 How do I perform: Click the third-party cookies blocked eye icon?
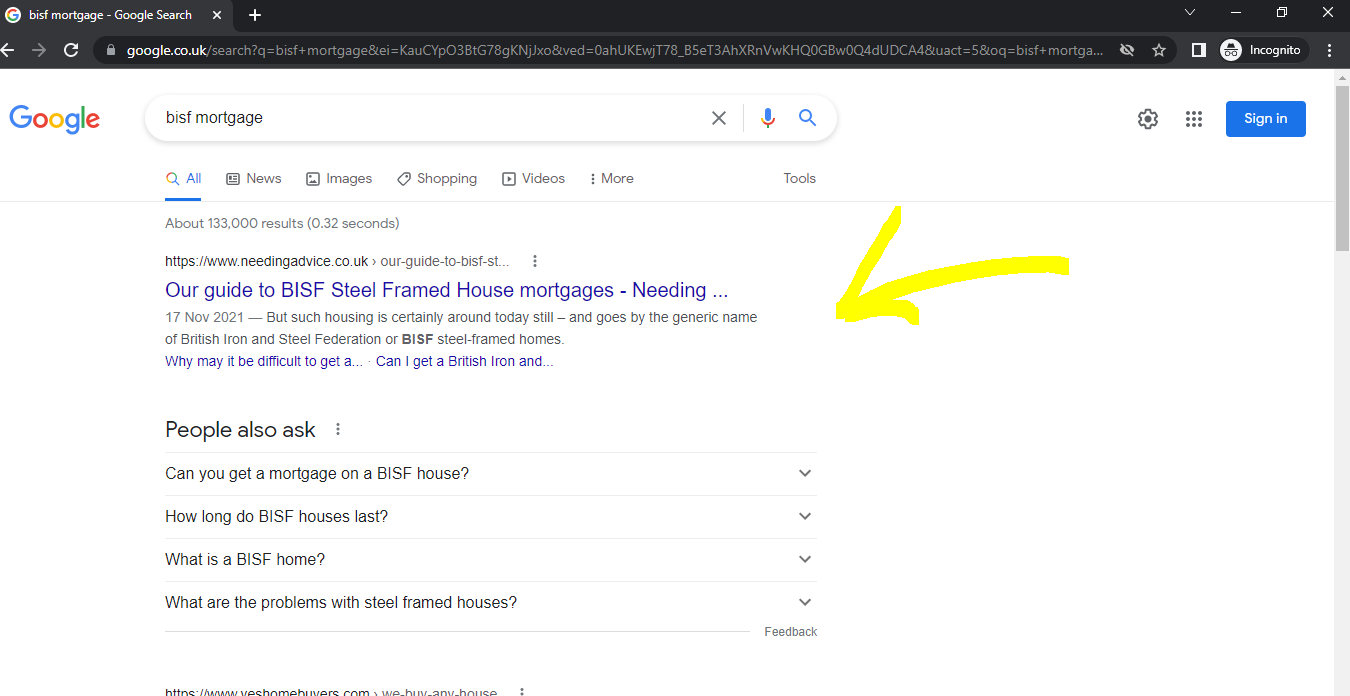tap(1127, 50)
